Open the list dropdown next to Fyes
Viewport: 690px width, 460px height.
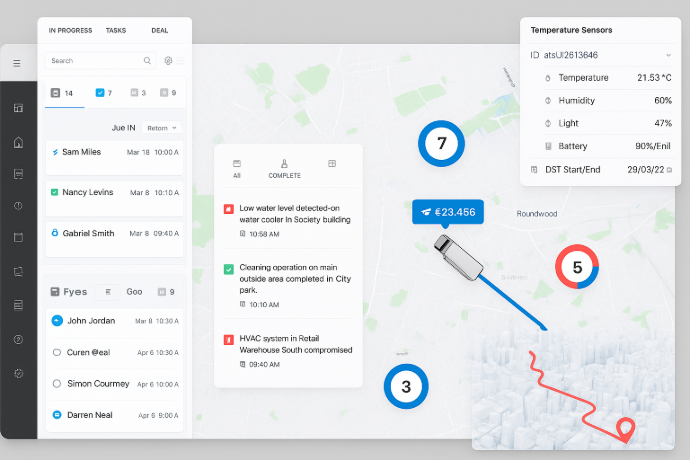(108, 292)
